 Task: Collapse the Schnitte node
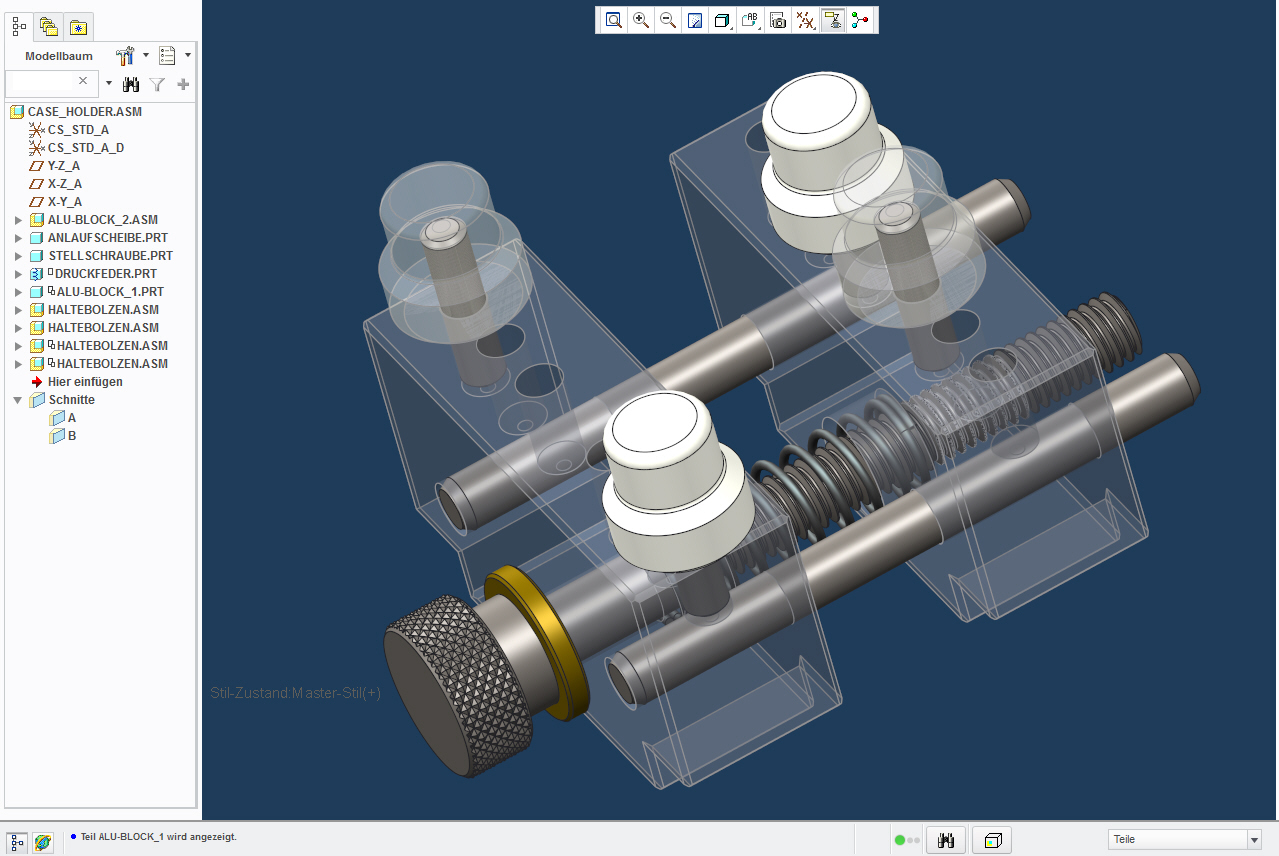pos(17,400)
